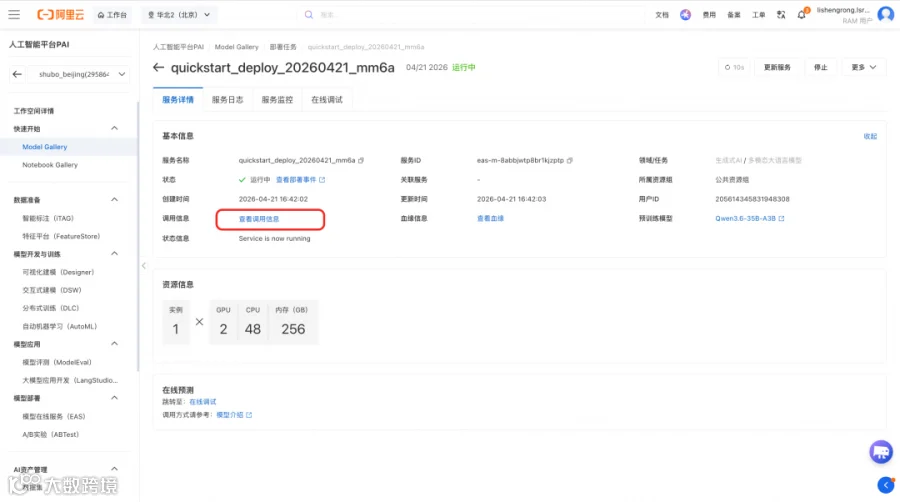Click the 人工智能平台PAI sidebar title
This screenshot has width=900, height=502.
point(39,44)
